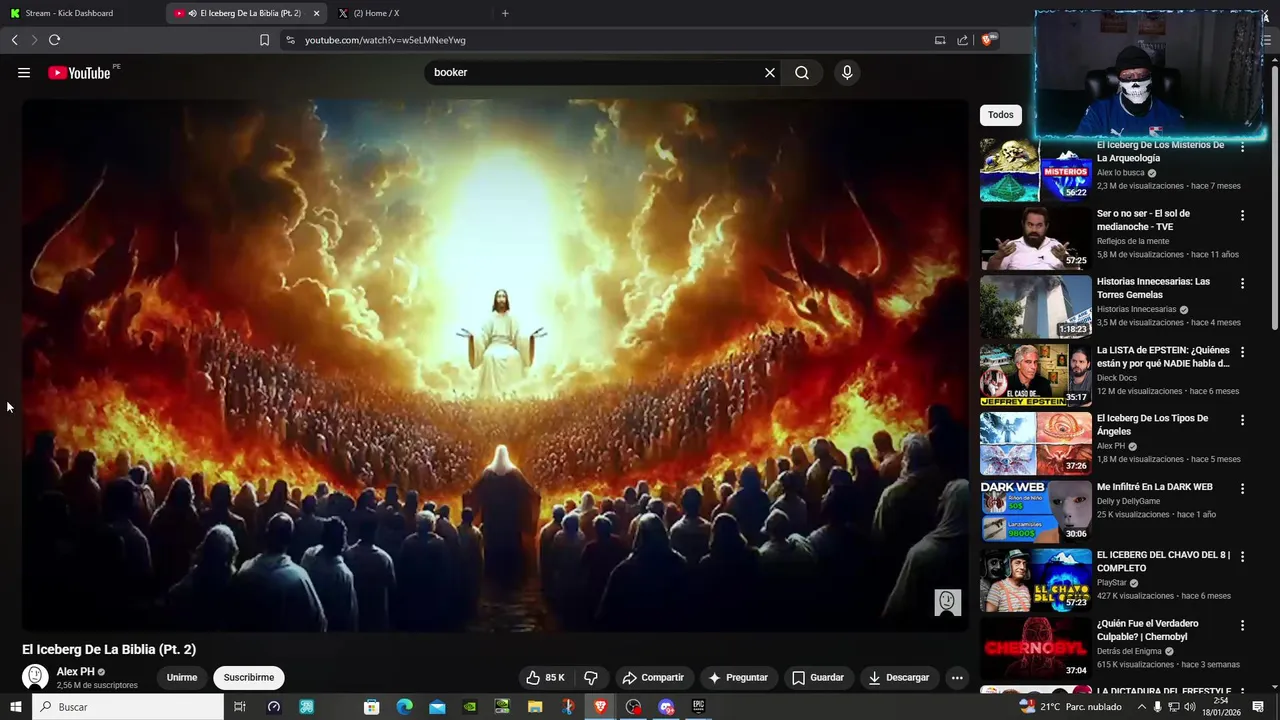
Task: Clear the 'booker' search text
Action: click(770, 72)
